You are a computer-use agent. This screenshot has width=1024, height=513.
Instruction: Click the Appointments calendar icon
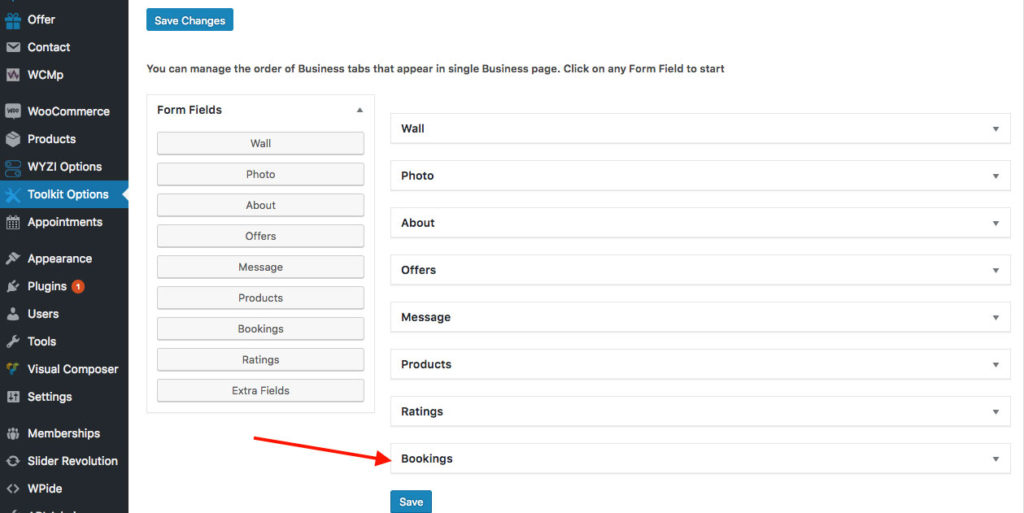[13, 222]
